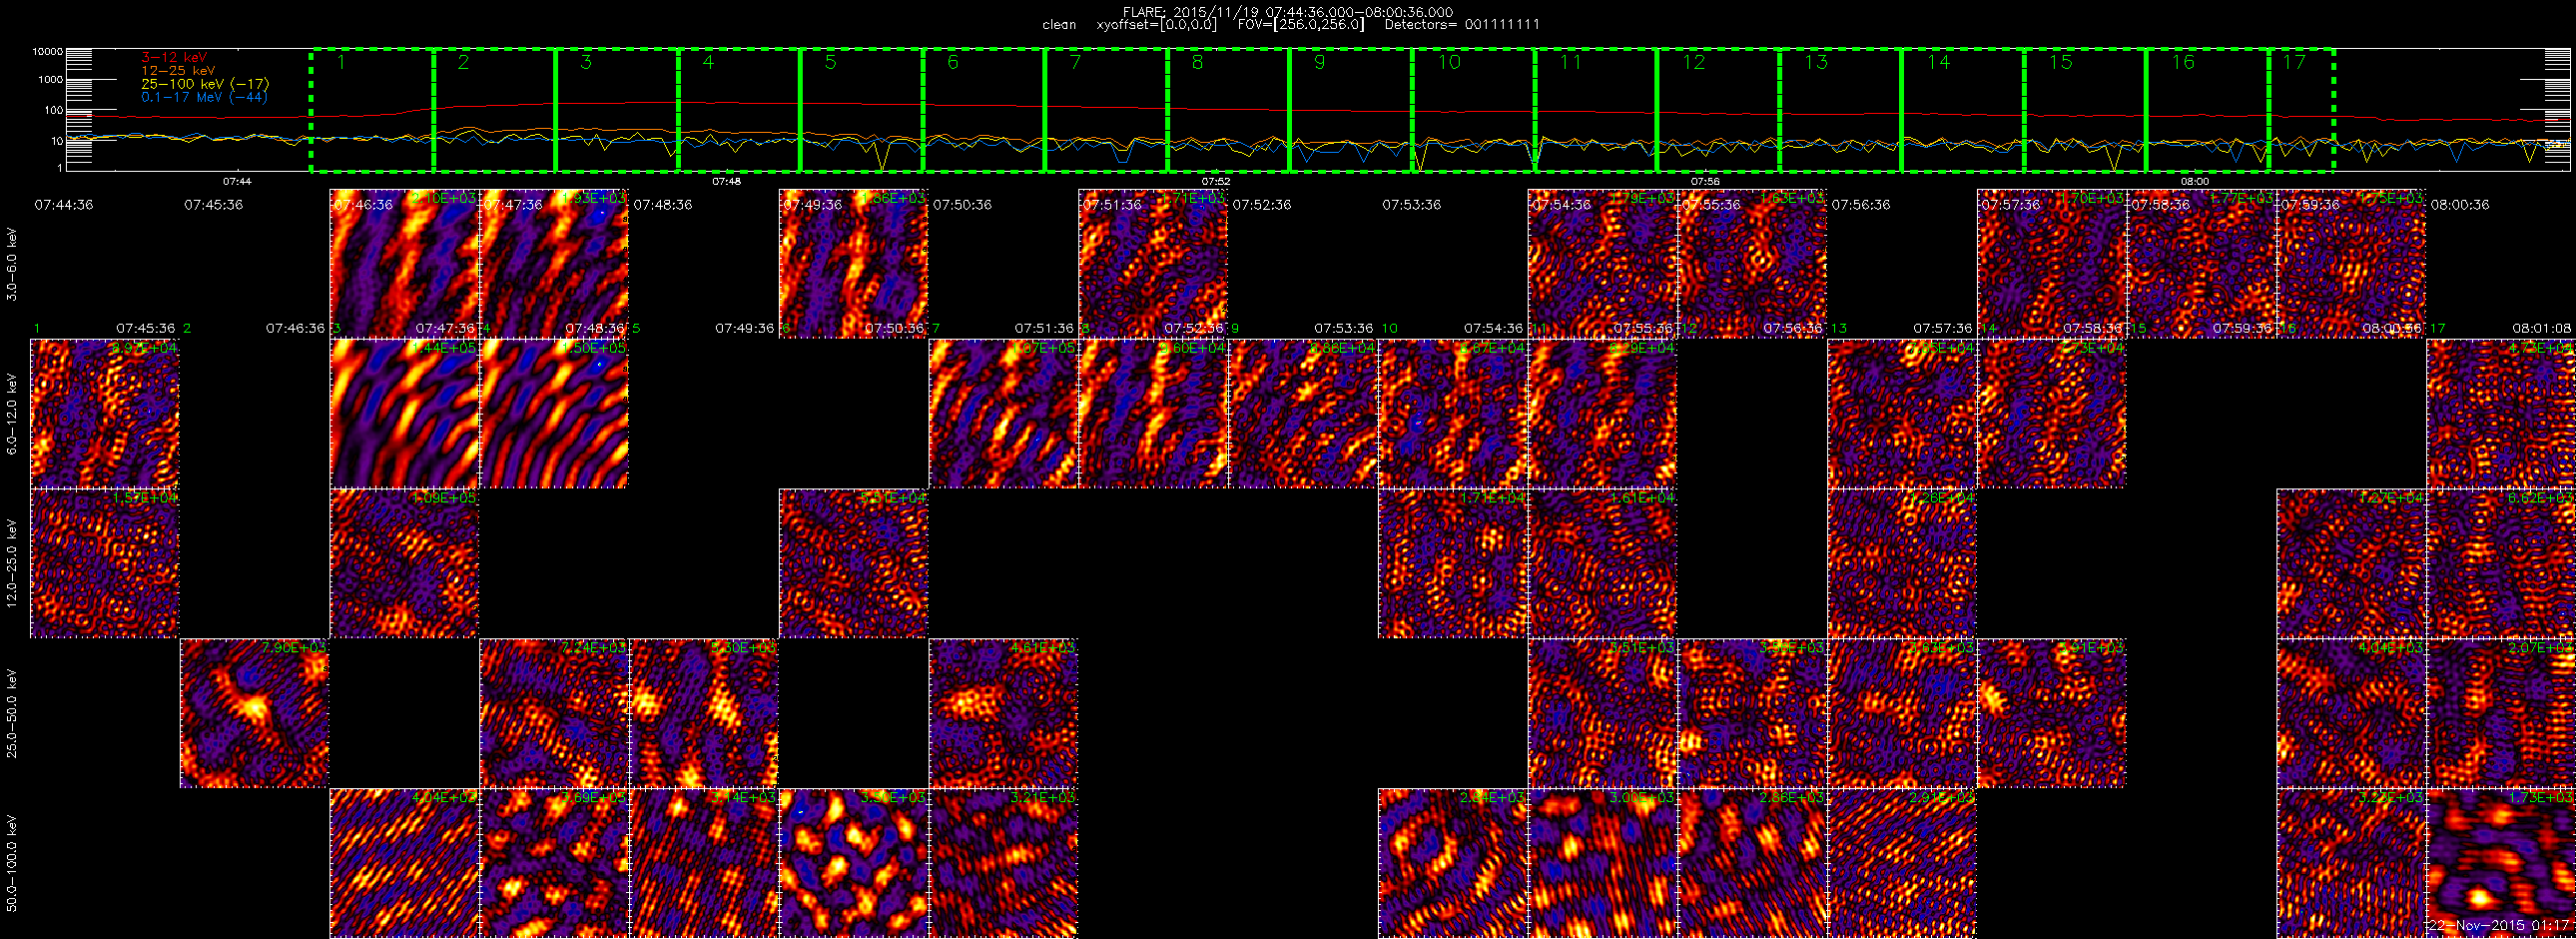Pick the 50.0-100.0 keV image labeled 2.91E+03
Viewport: 2576px width, 939px height.
(x=1902, y=863)
